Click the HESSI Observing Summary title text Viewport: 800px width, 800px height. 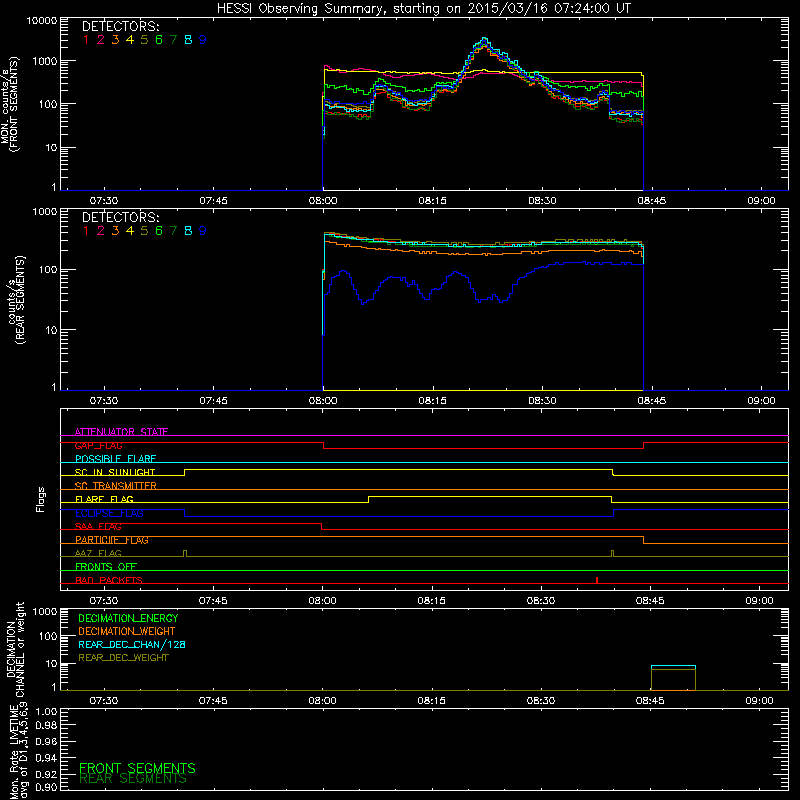(423, 9)
